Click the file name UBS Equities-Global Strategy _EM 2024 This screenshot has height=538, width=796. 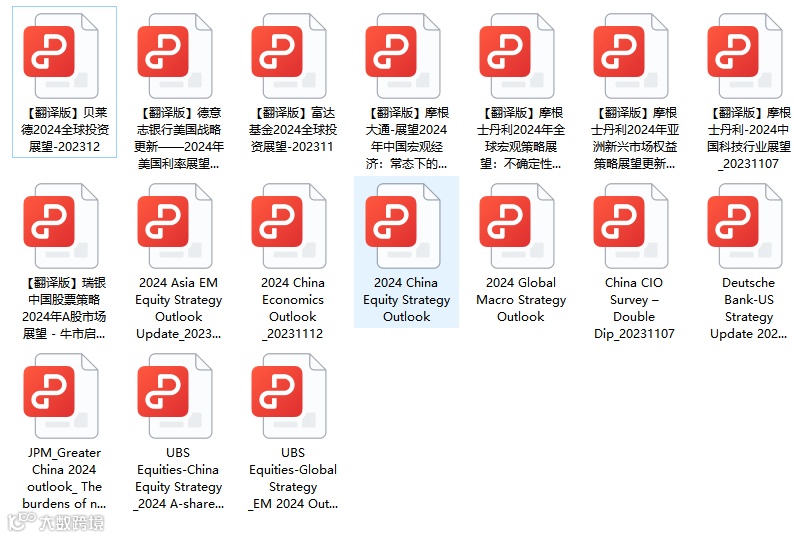coord(293,478)
